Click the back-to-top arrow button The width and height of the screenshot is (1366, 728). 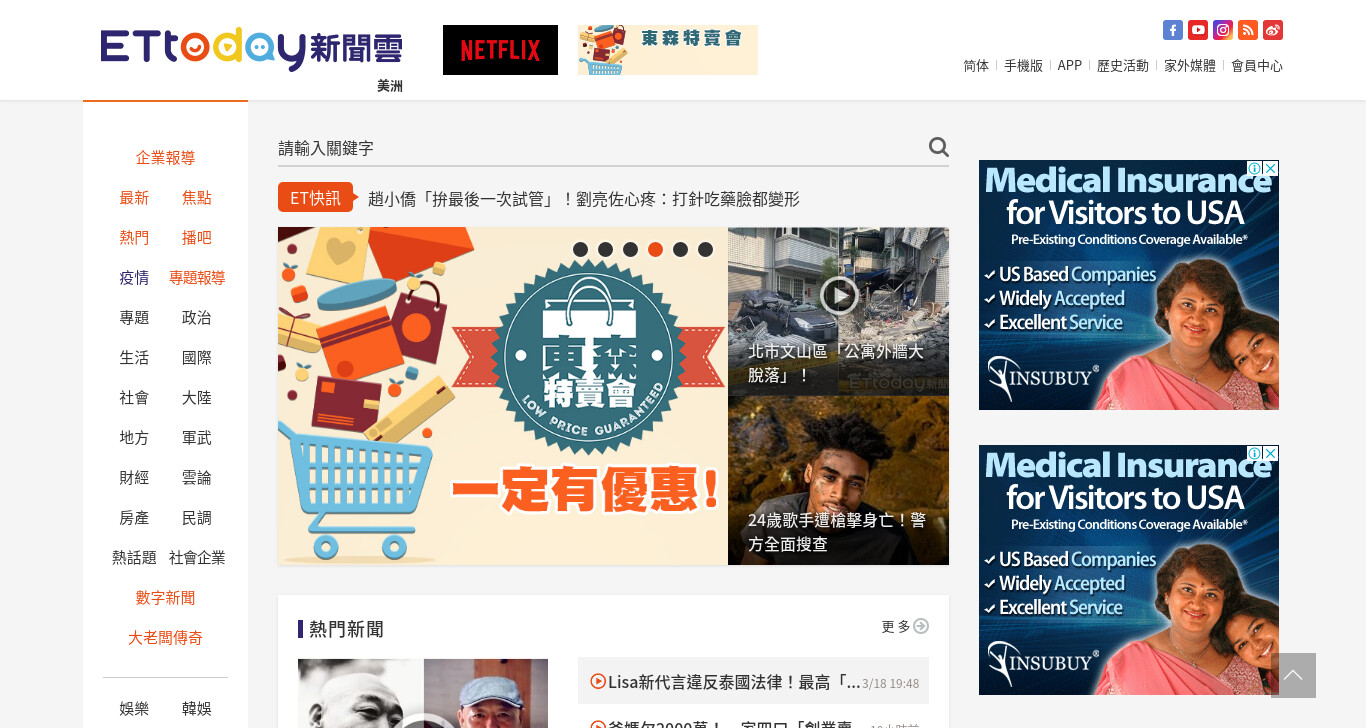[x=1293, y=675]
